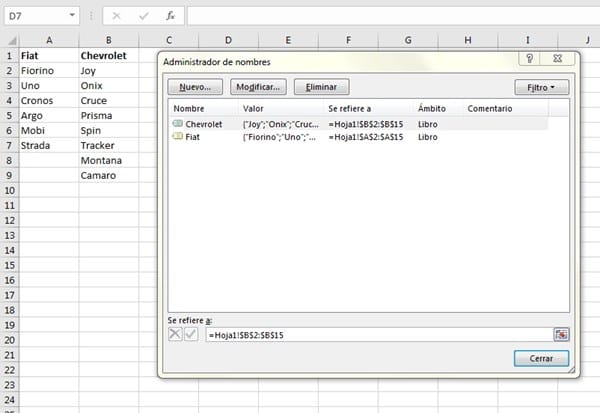Click the formula bar cancel X icon
Viewport: 600px width, 413px height.
tap(117, 16)
